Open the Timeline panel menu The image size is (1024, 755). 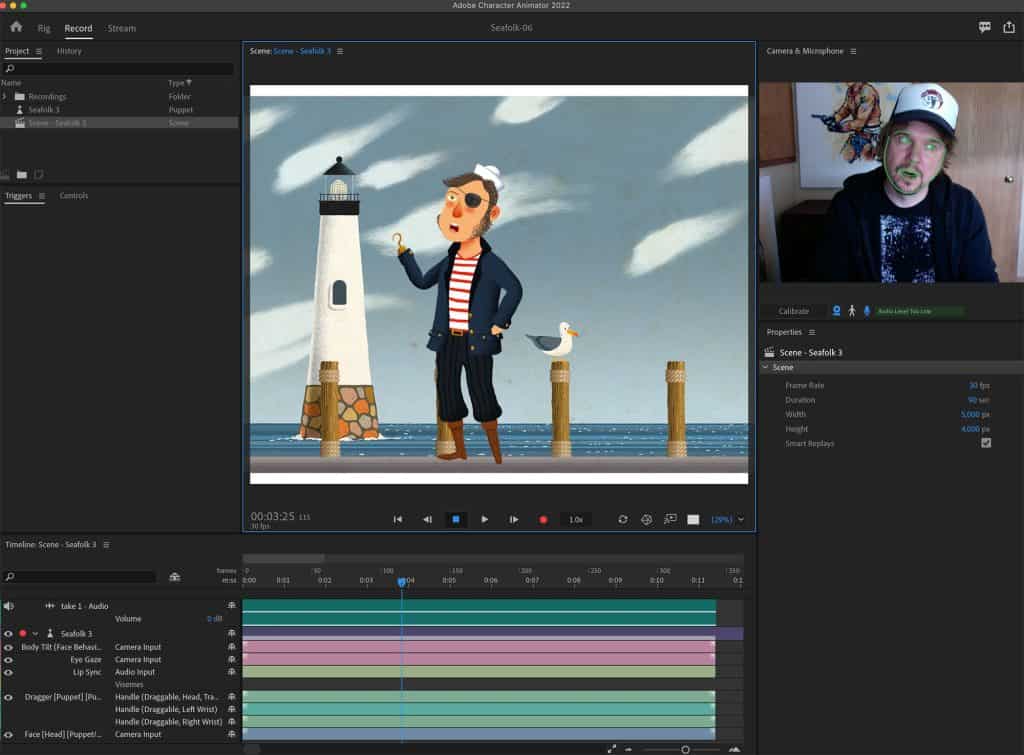pyautogui.click(x=106, y=545)
